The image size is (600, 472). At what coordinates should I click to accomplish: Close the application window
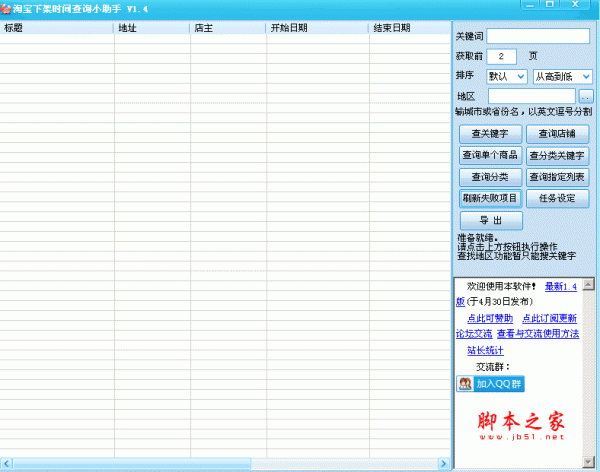tap(575, 5)
